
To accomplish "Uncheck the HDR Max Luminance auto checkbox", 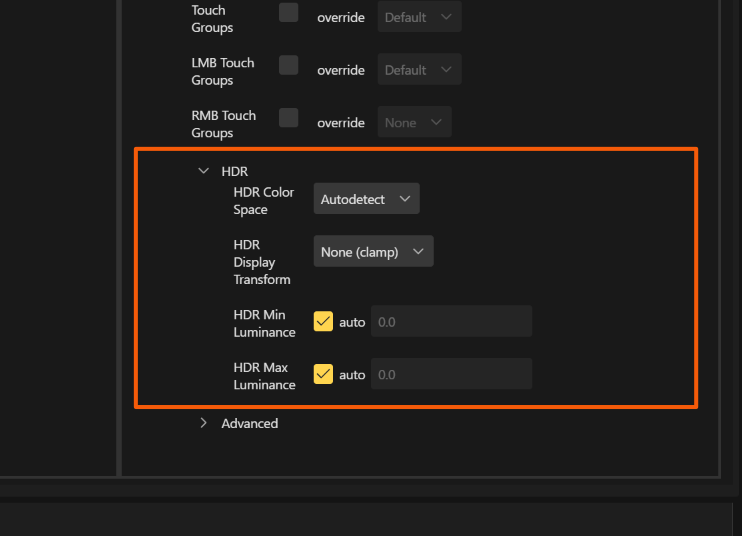I will pyautogui.click(x=323, y=374).
